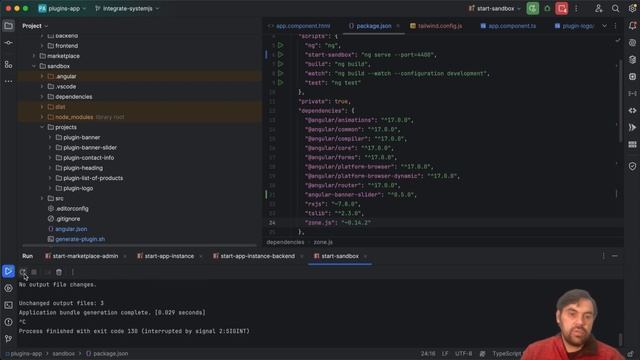Click the stop square in Run panel toolbar

[34, 272]
